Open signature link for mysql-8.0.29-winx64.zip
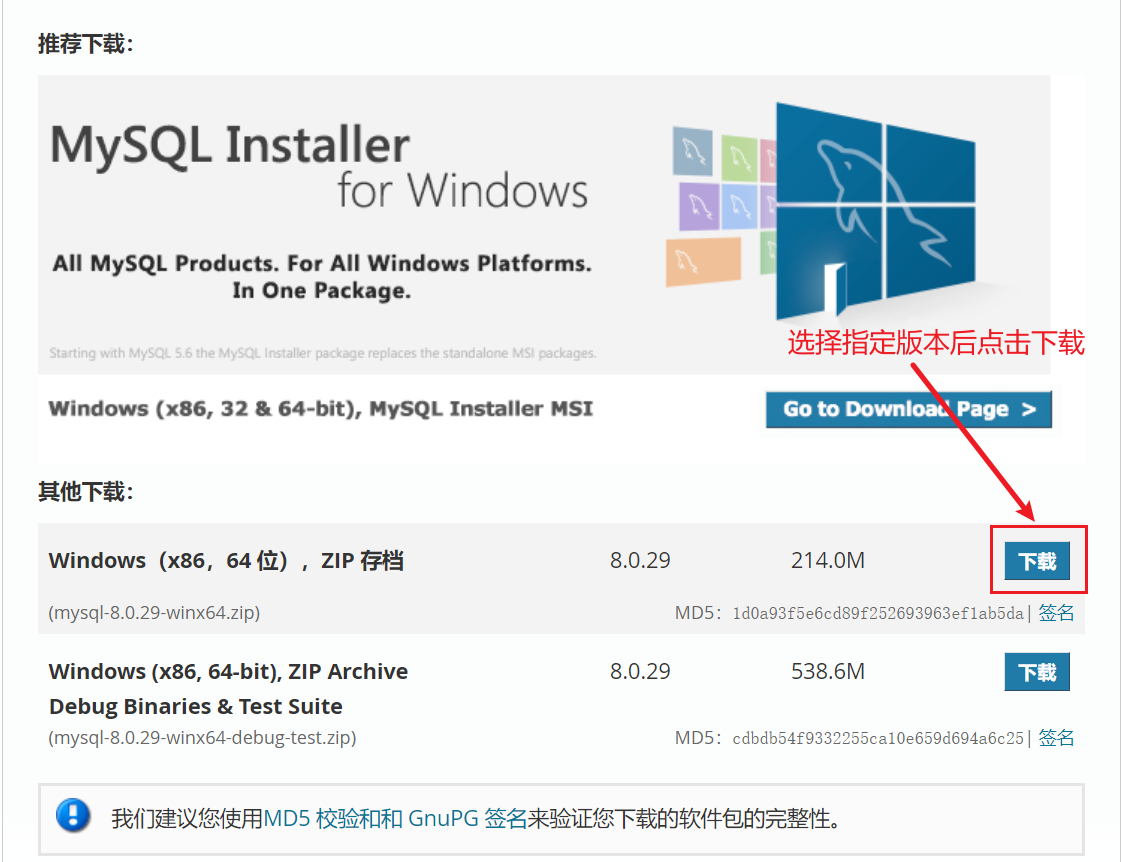 tap(1056, 613)
